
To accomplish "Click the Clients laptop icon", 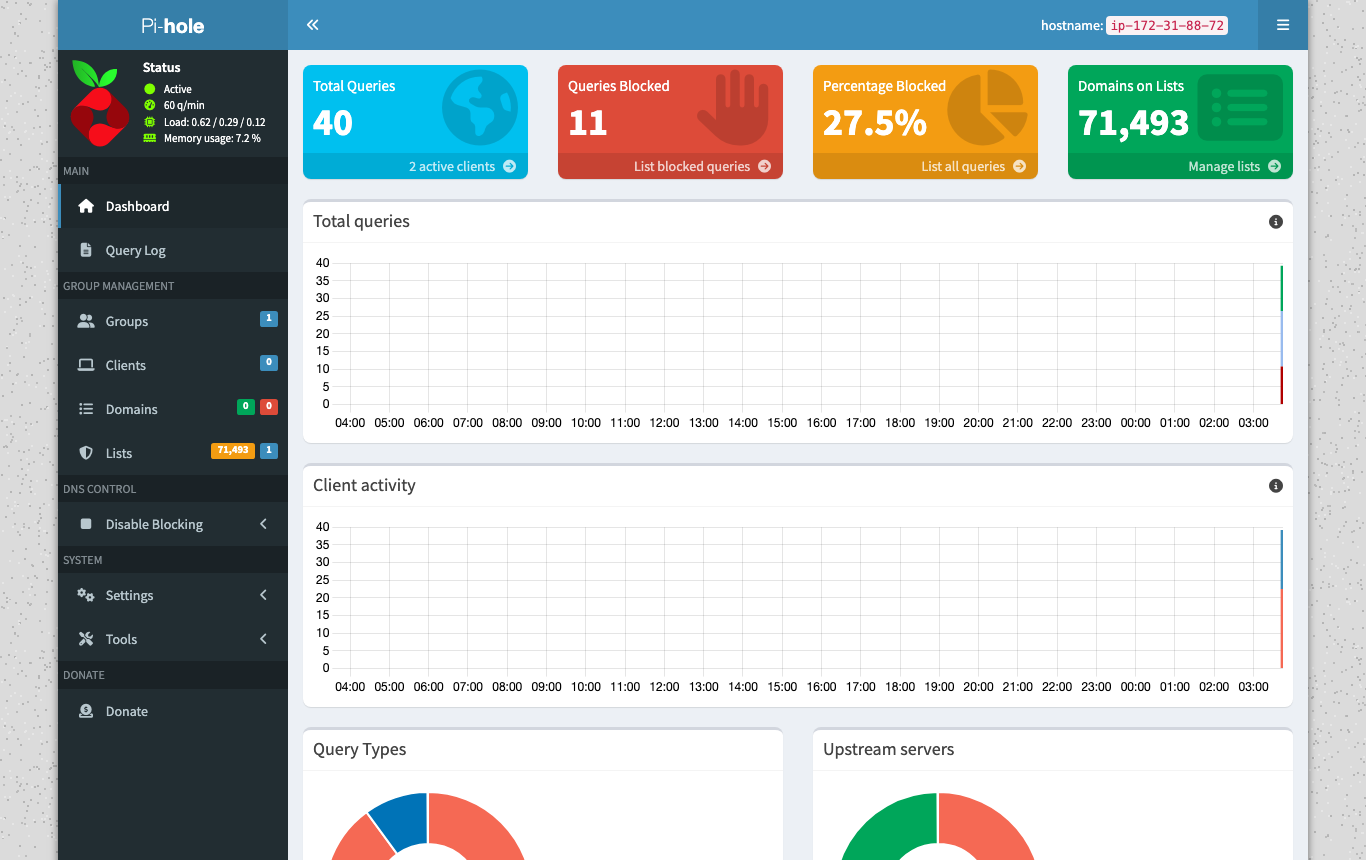I will 86,365.
